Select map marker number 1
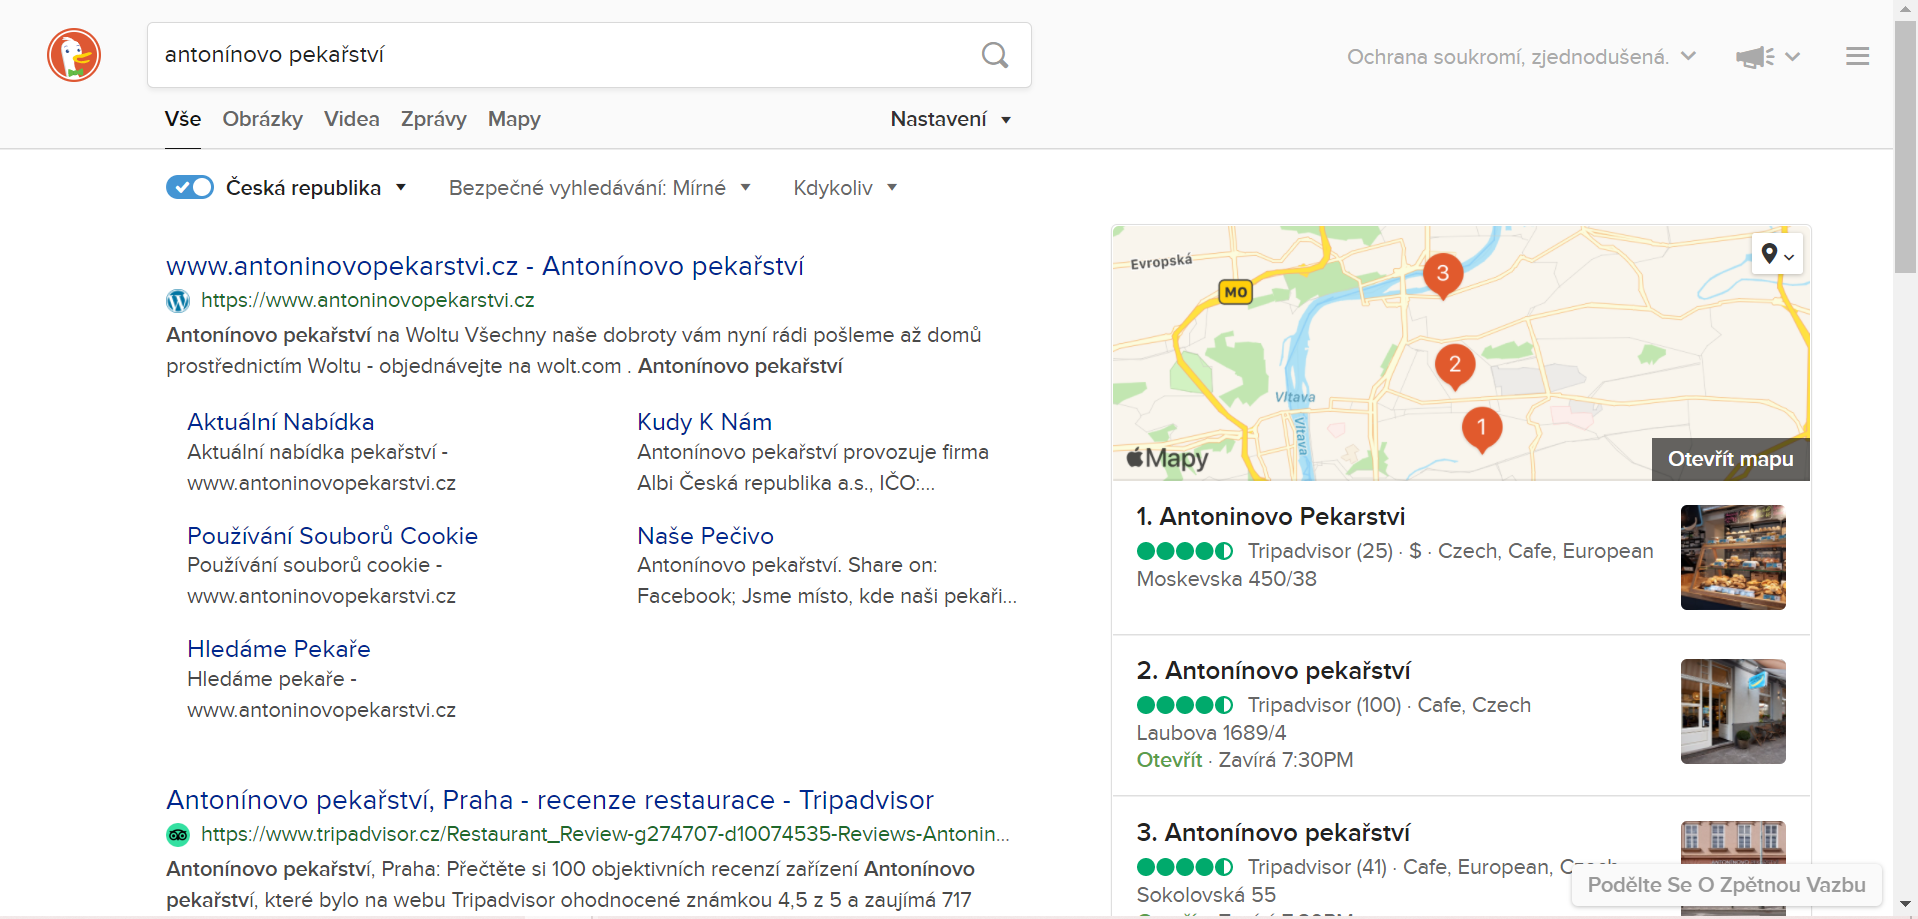1918x919 pixels. [1482, 429]
